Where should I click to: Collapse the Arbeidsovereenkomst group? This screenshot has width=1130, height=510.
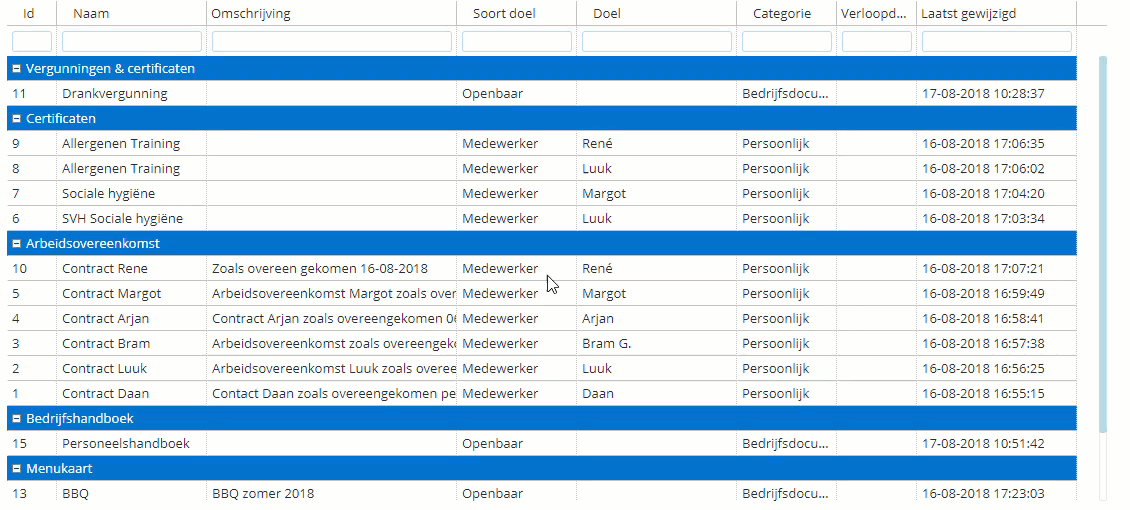pos(16,244)
